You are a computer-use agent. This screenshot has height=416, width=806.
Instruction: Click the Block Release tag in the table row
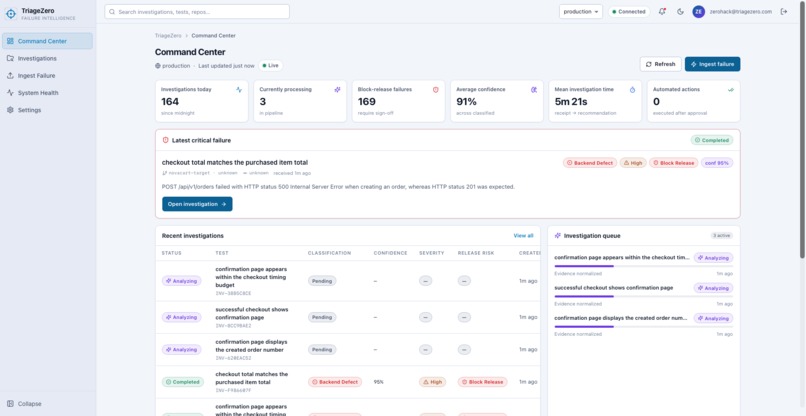pyautogui.click(x=483, y=382)
